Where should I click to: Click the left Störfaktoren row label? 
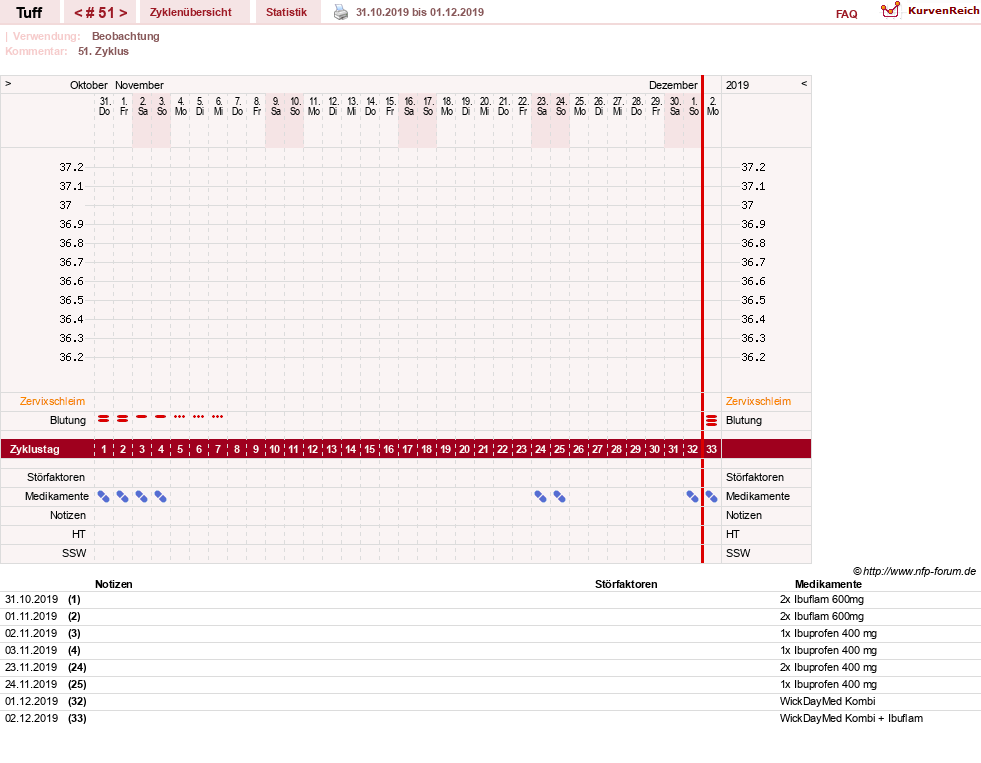click(x=56, y=477)
